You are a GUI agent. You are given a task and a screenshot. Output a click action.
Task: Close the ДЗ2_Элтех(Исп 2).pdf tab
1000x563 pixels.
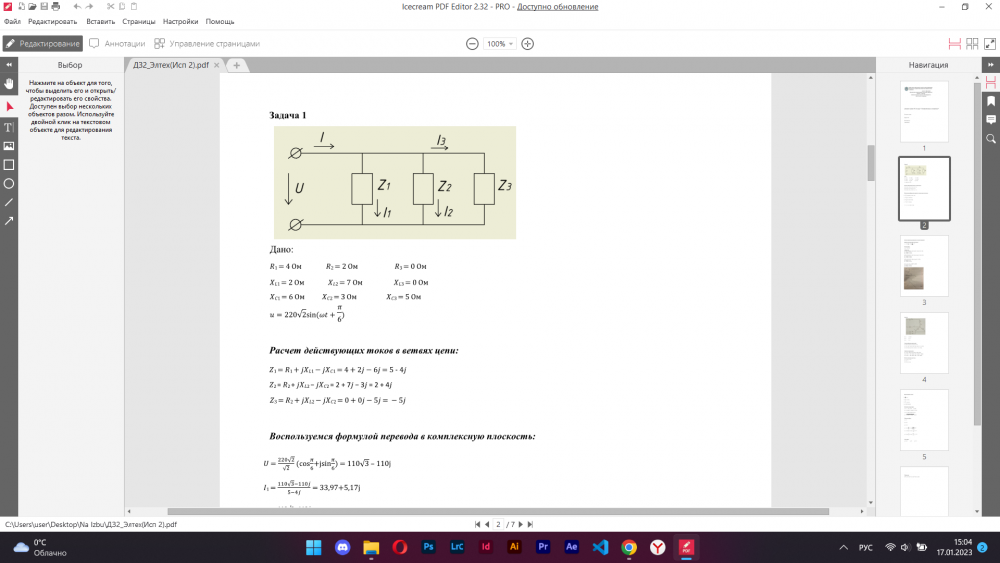point(217,65)
